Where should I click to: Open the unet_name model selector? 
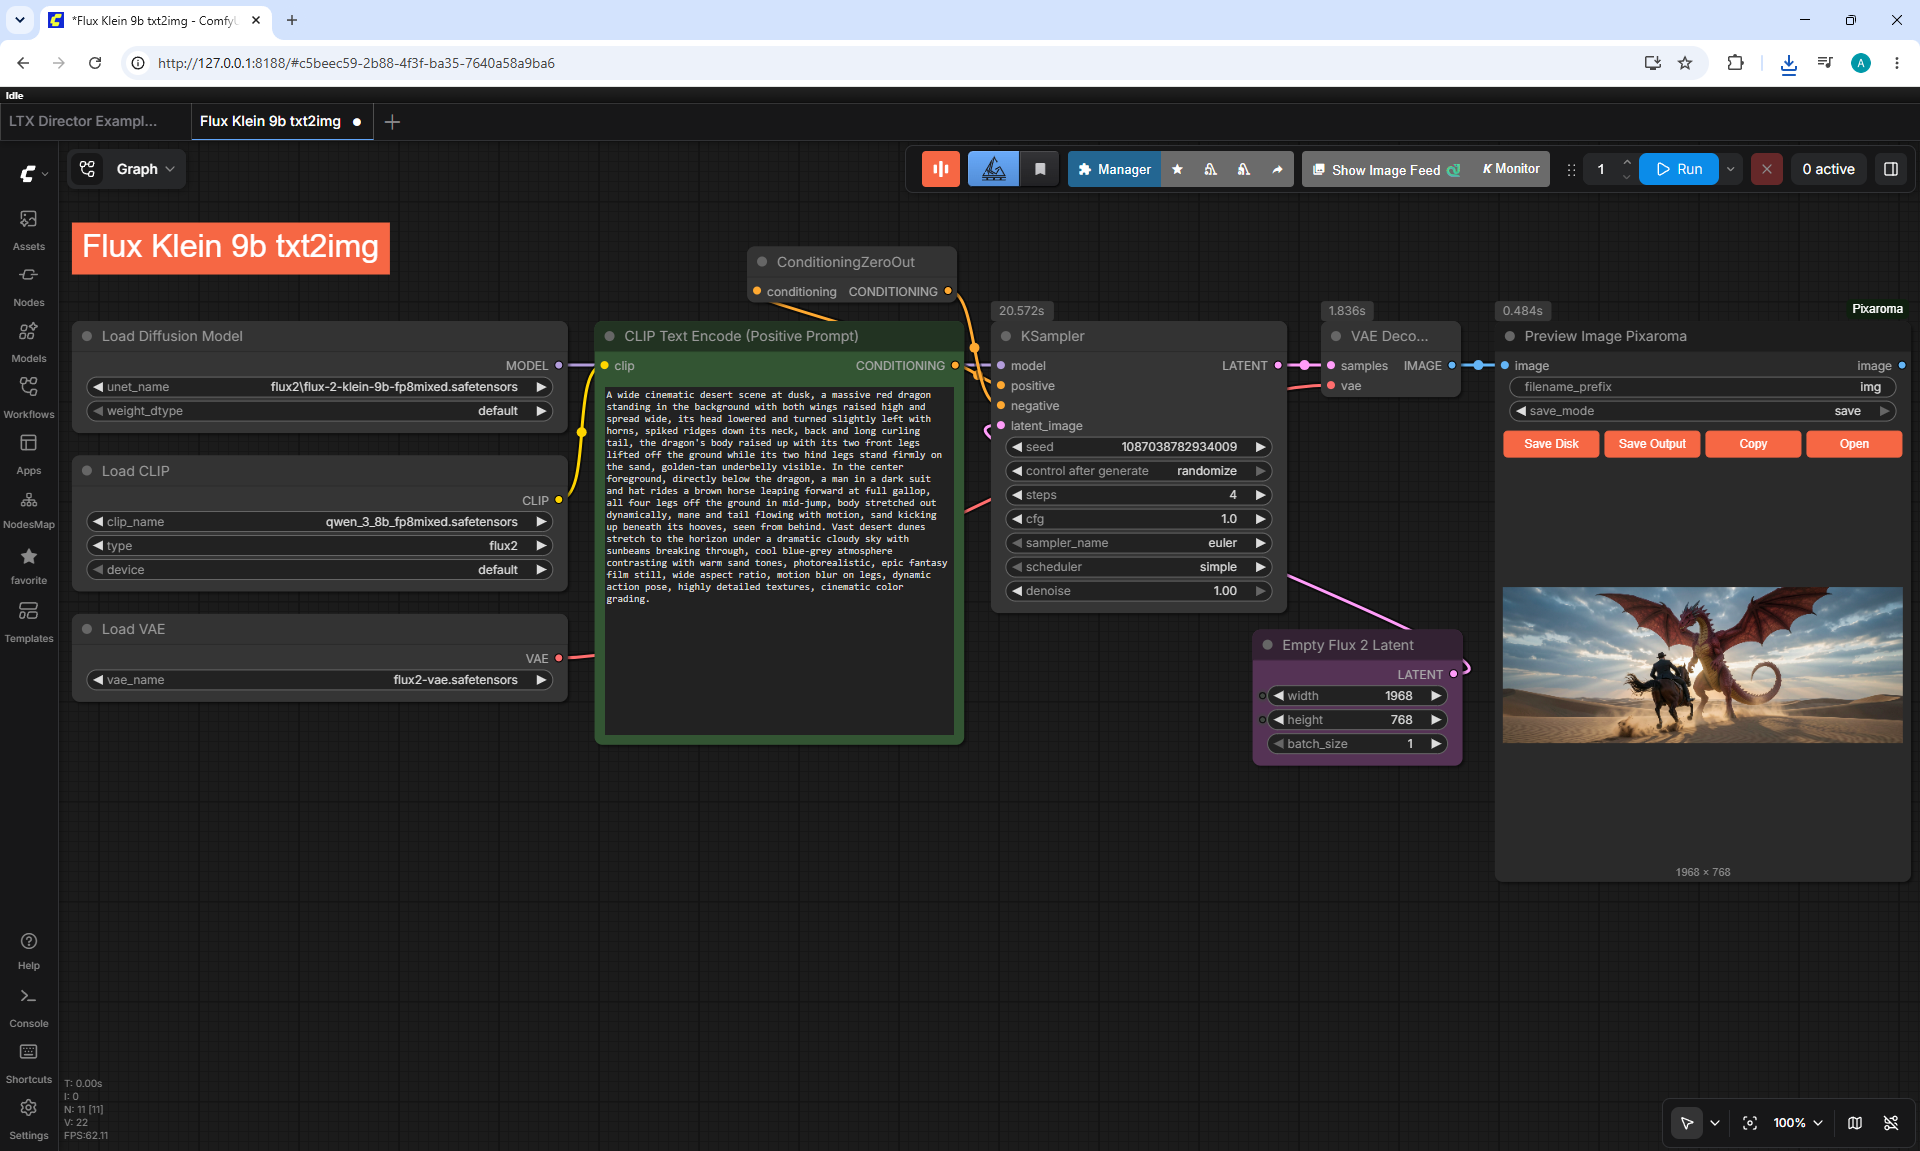click(320, 387)
